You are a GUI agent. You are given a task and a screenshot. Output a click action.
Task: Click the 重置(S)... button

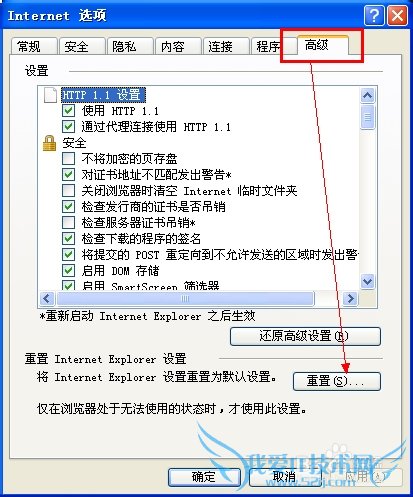[x=337, y=381]
